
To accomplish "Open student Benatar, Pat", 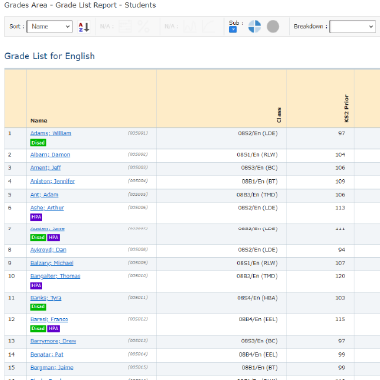I will 47,354.
